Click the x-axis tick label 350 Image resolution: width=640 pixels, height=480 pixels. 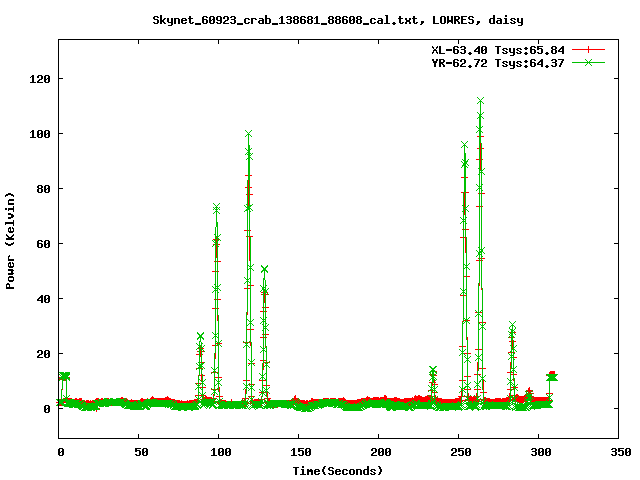coord(621,452)
